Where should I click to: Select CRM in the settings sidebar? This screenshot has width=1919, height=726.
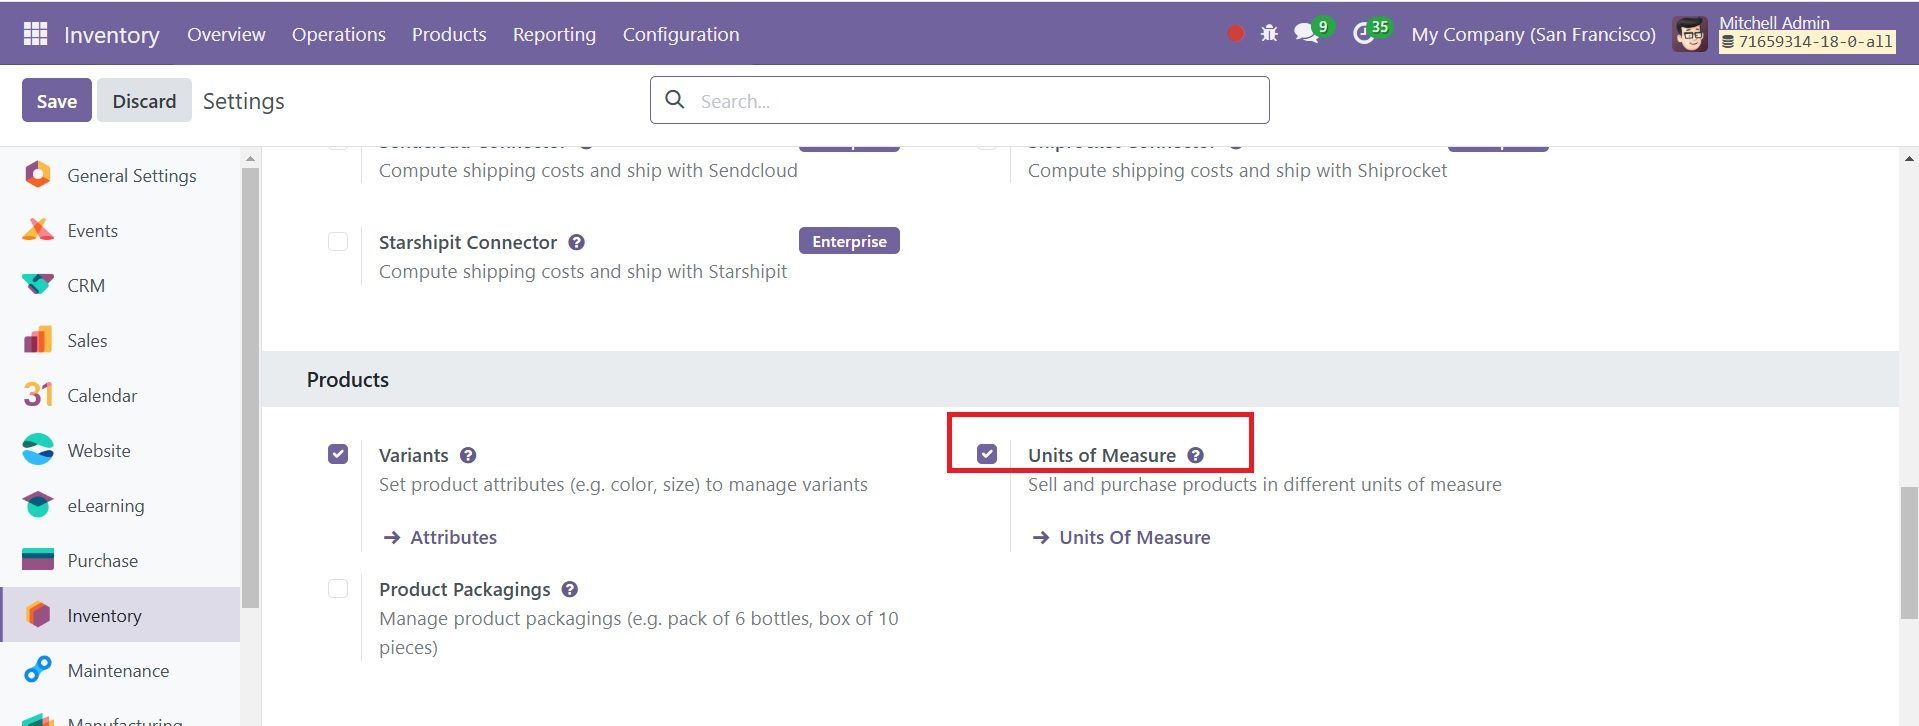86,286
